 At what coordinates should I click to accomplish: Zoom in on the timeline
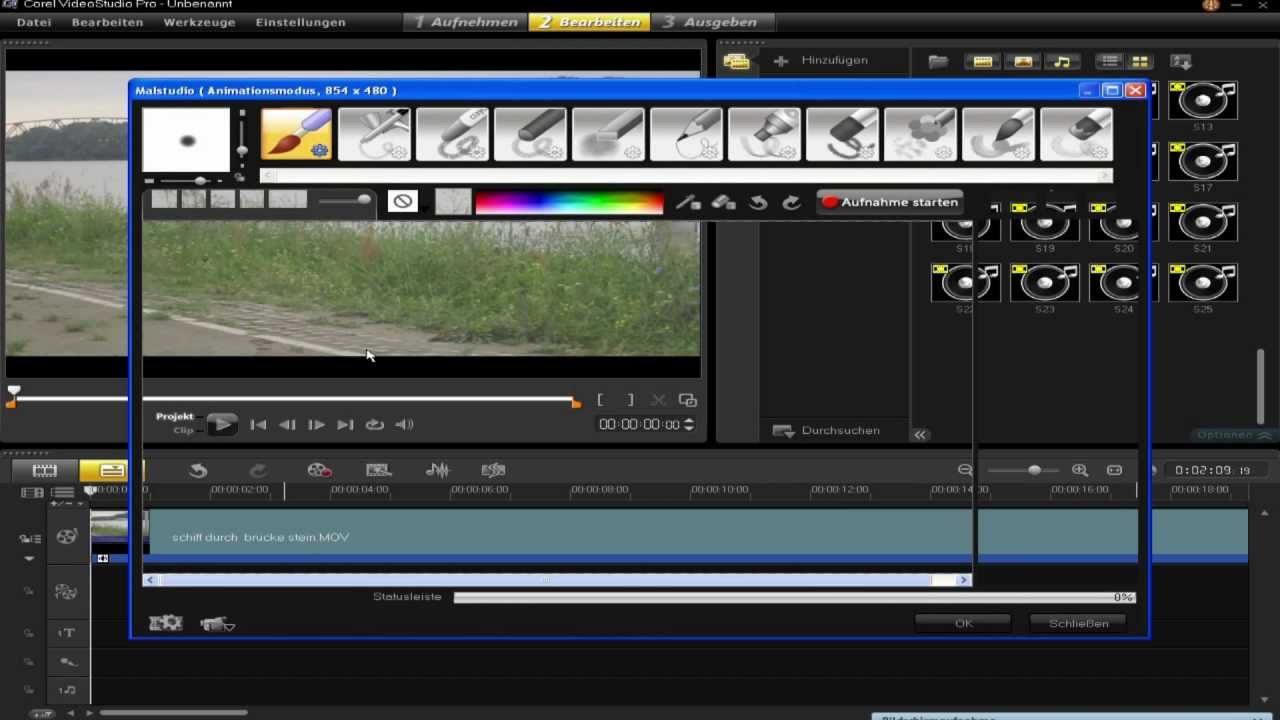1080,470
